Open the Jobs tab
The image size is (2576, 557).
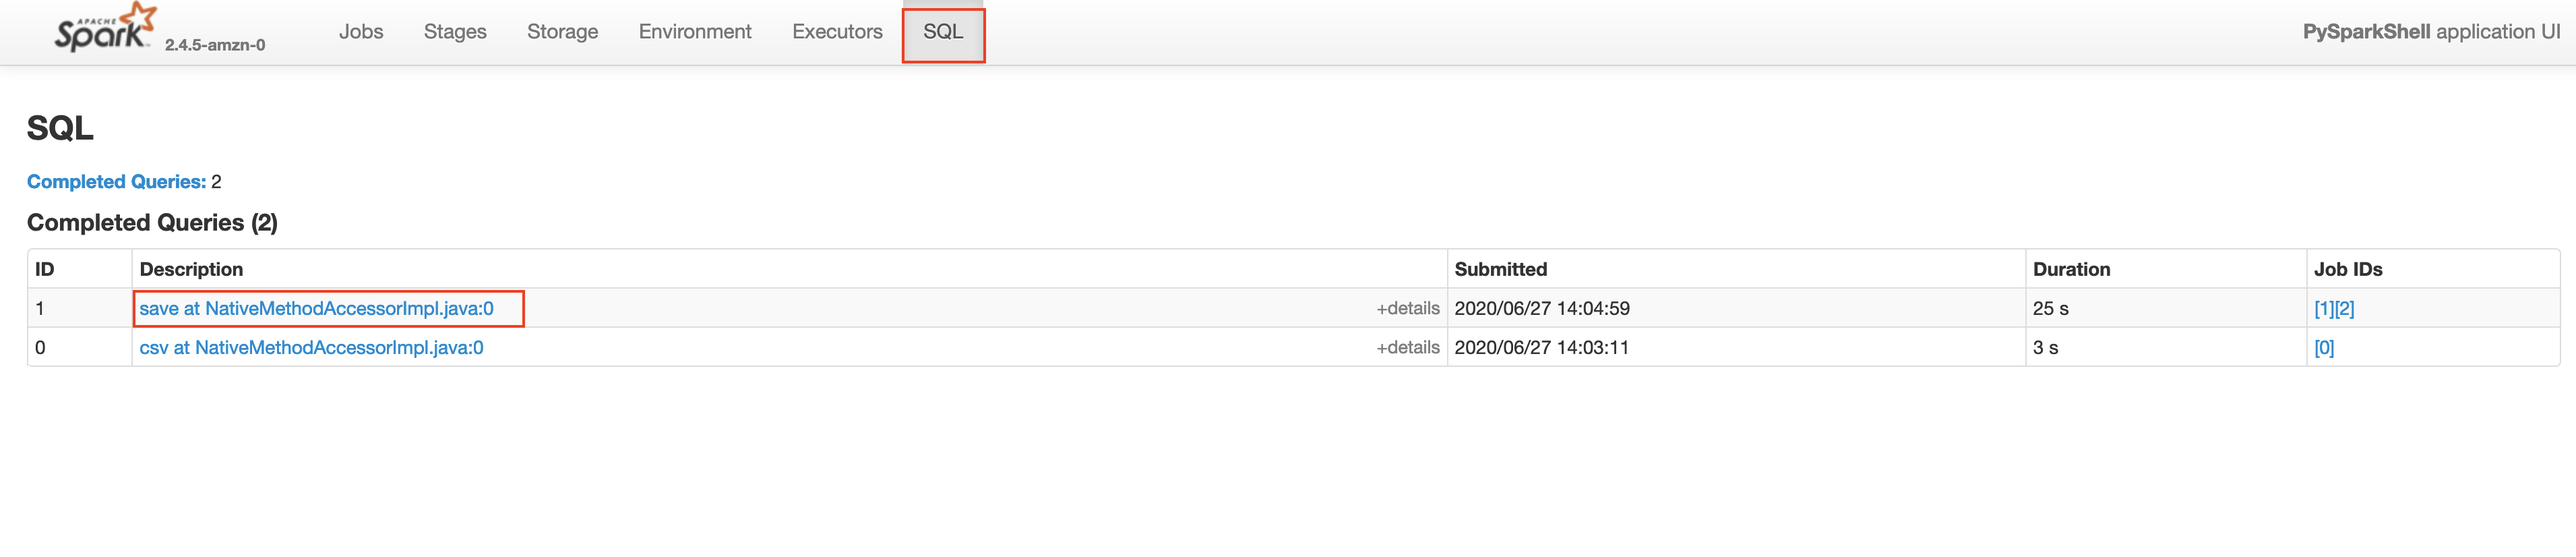361,32
